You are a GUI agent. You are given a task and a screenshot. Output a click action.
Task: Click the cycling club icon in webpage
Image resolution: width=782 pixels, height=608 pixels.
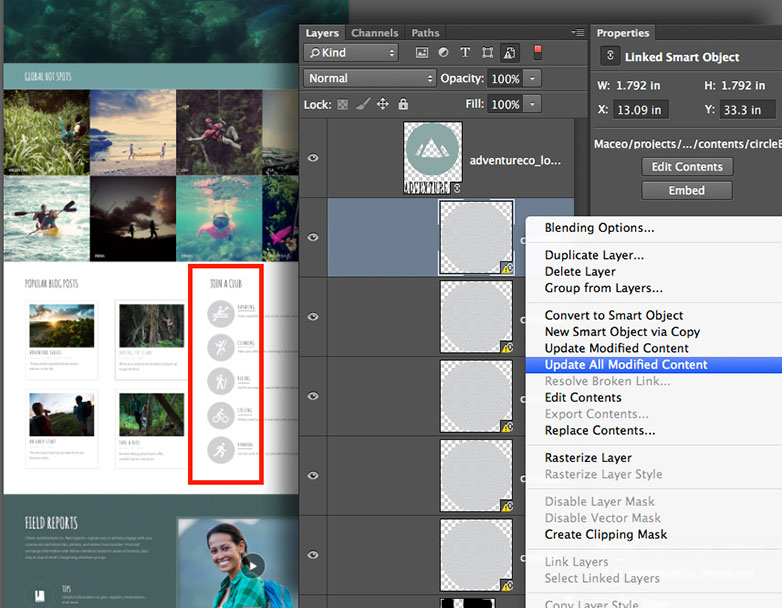(x=221, y=415)
